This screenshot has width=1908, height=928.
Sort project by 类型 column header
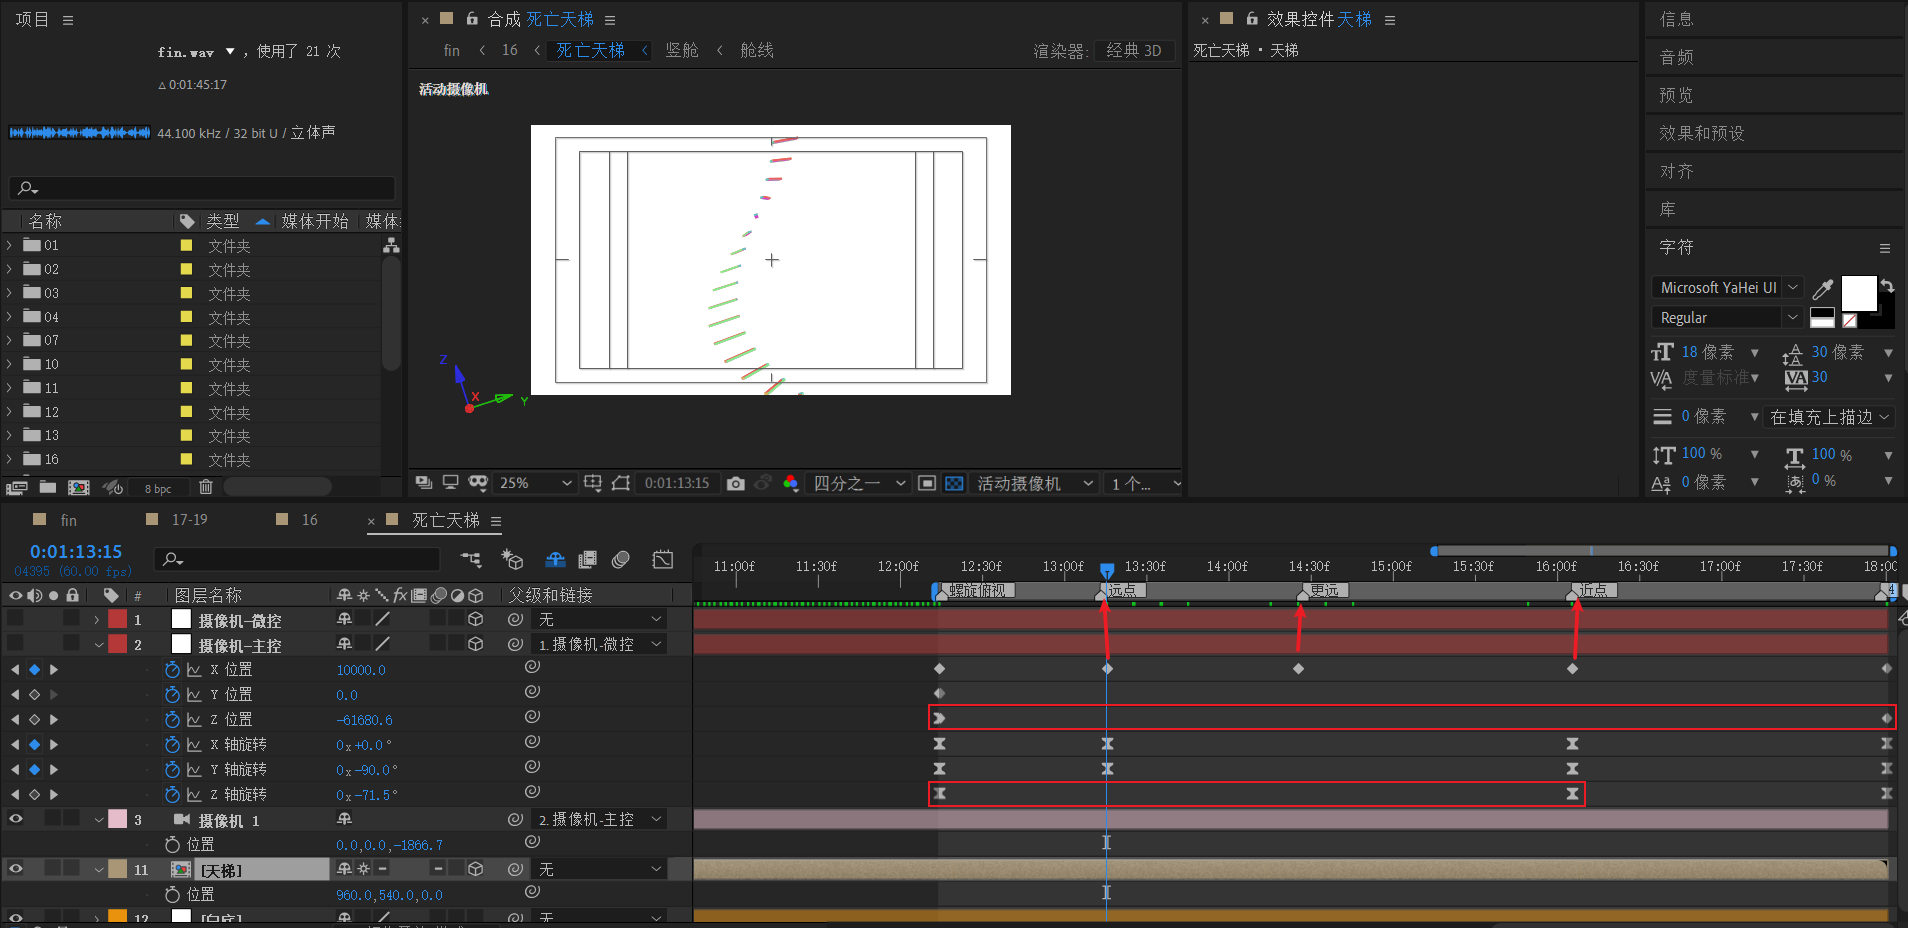(223, 221)
